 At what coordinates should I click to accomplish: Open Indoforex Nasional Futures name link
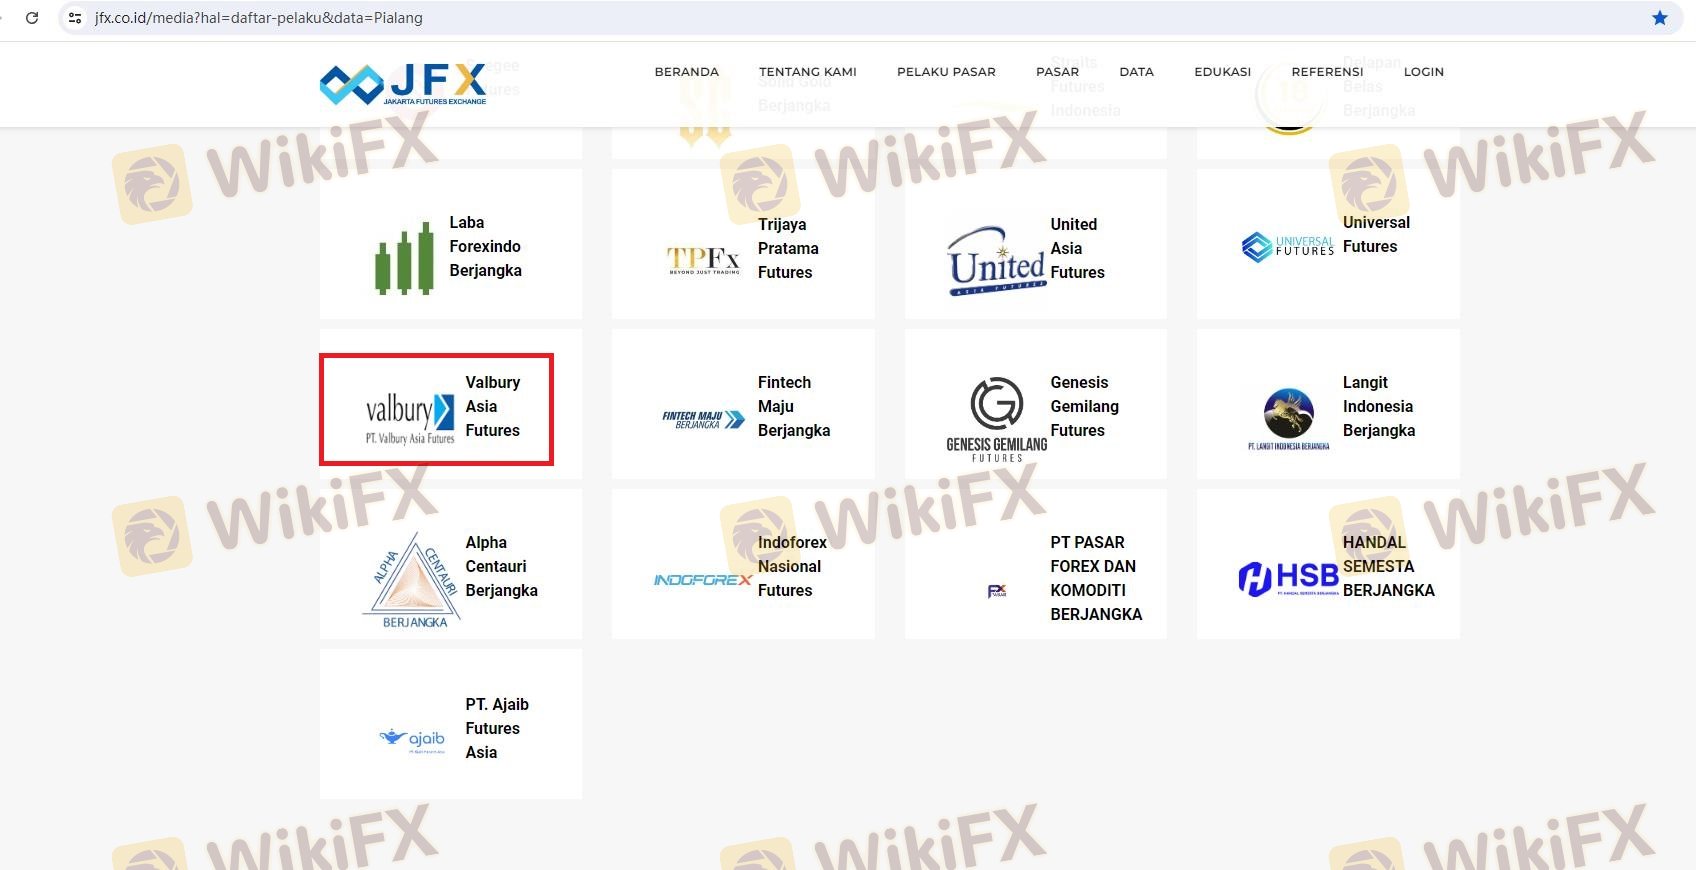click(792, 567)
